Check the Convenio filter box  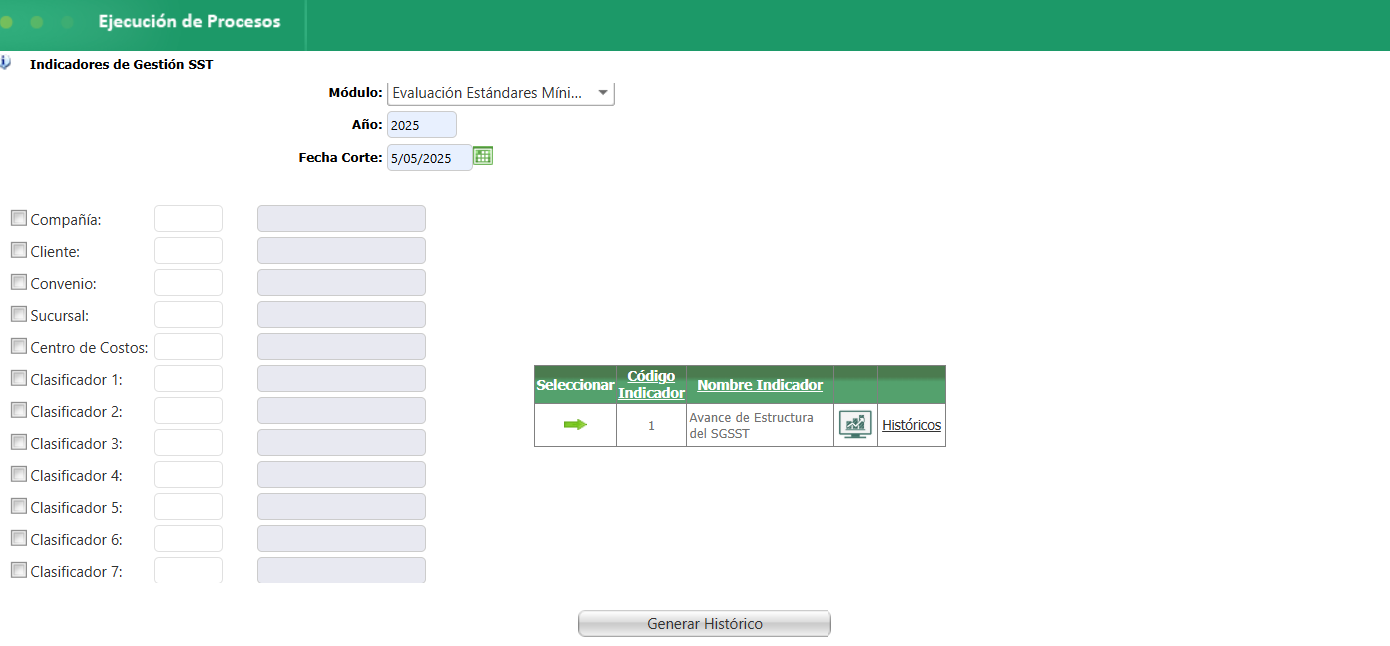pyautogui.click(x=19, y=282)
